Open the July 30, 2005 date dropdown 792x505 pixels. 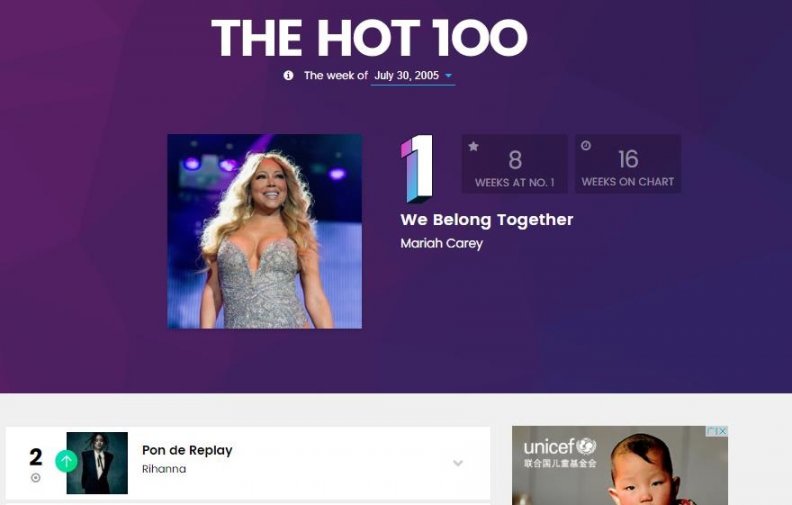point(413,76)
